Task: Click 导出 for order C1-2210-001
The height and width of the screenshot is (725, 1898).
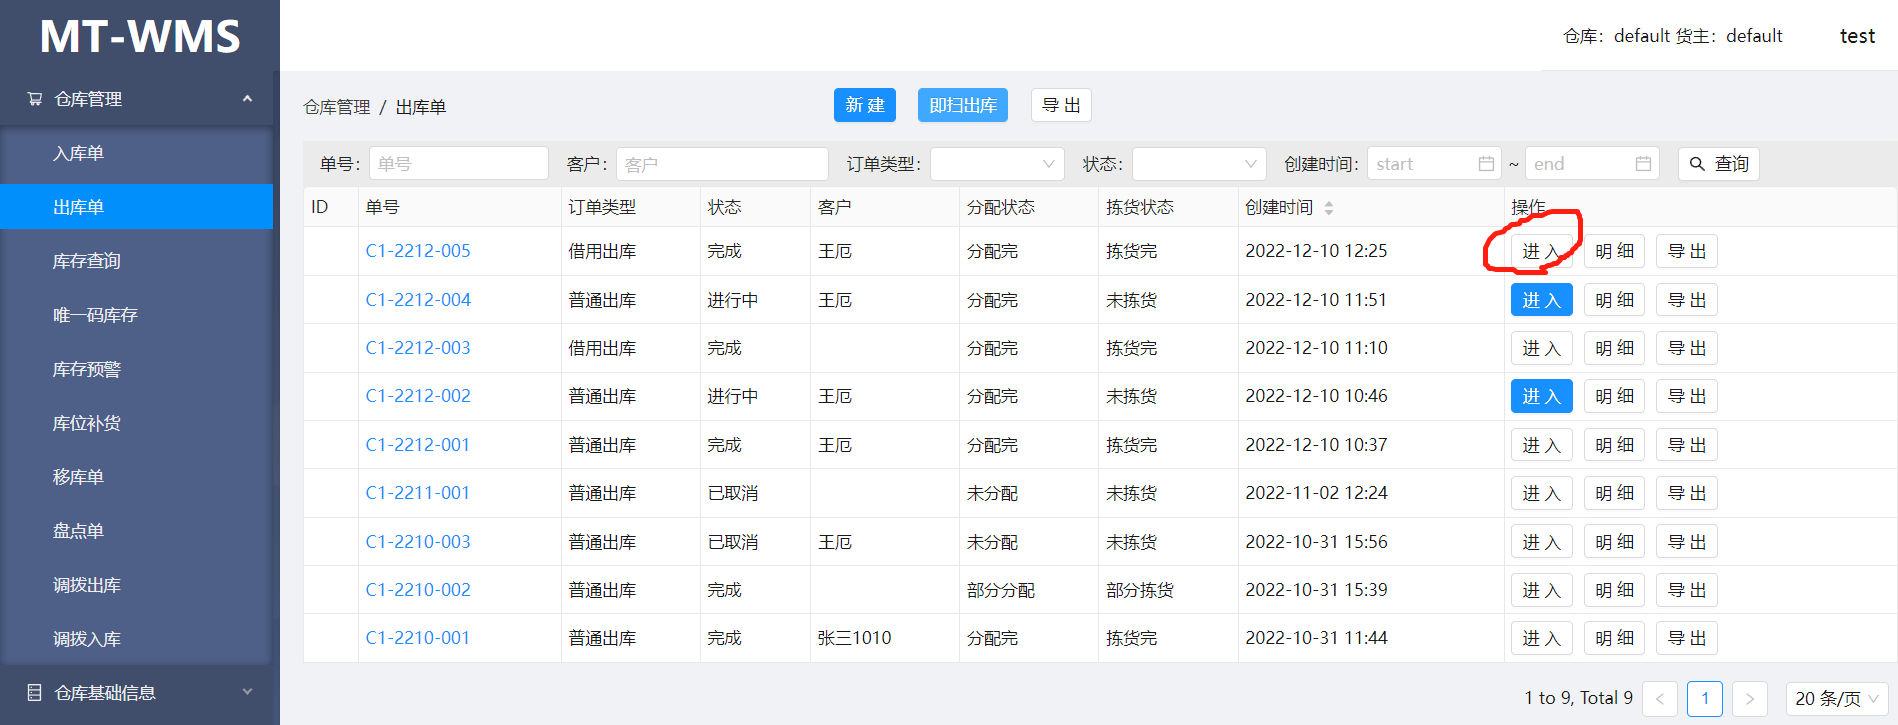Action: click(x=1687, y=638)
